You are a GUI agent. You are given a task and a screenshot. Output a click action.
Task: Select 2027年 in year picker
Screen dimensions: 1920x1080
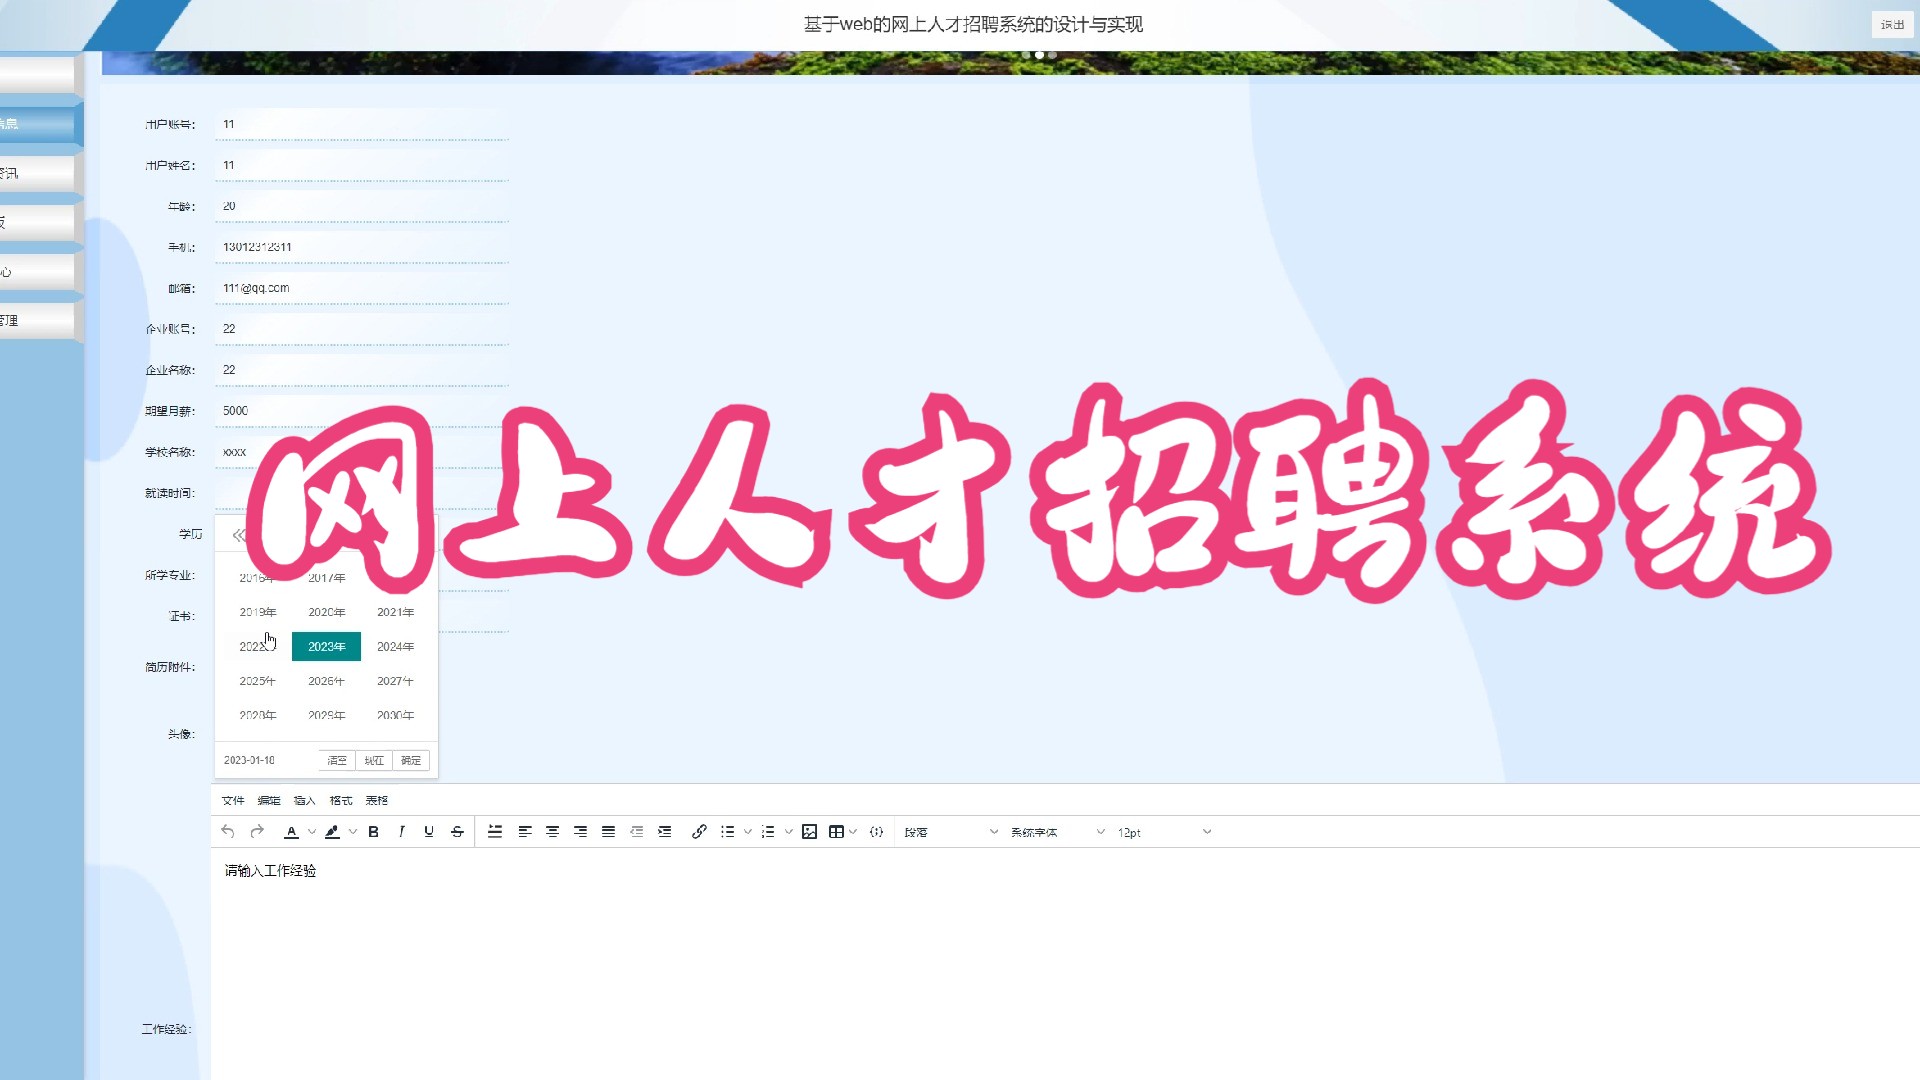pyautogui.click(x=395, y=681)
